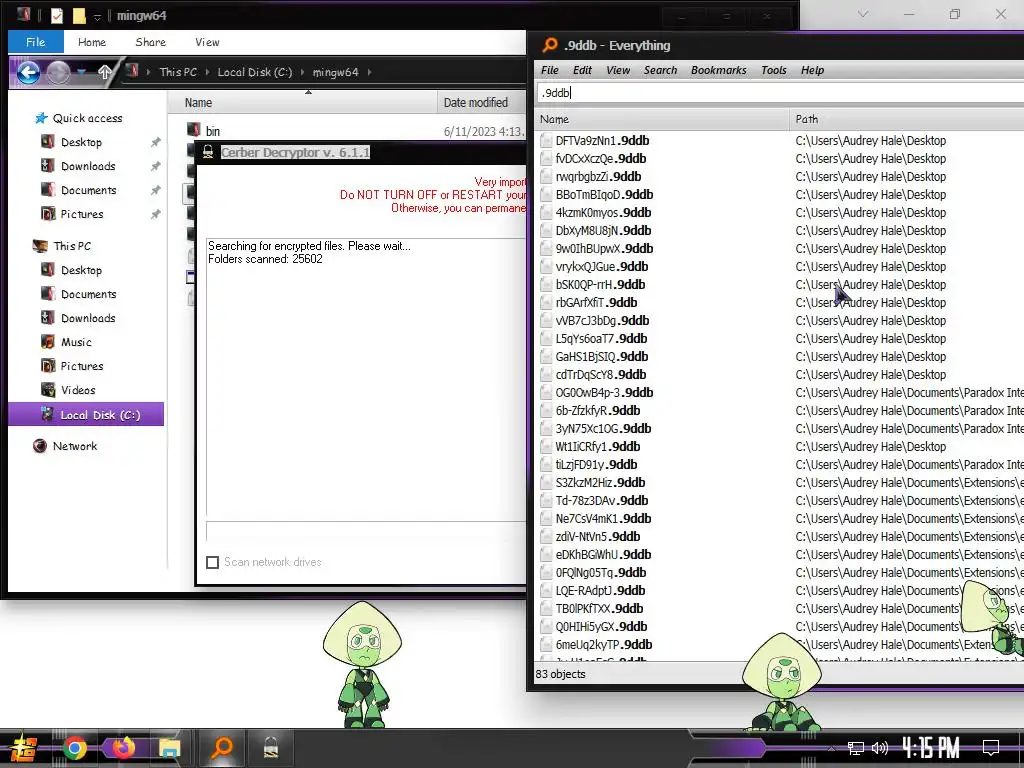
Task: Select This PC in navigation pane
Action: [x=72, y=246]
